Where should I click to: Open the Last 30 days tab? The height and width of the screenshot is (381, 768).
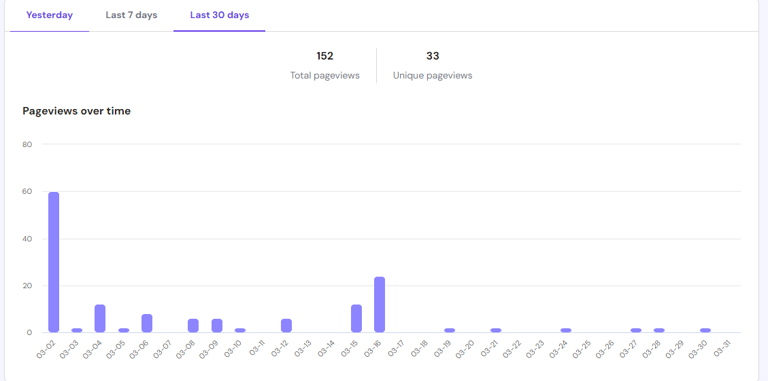[x=219, y=15]
